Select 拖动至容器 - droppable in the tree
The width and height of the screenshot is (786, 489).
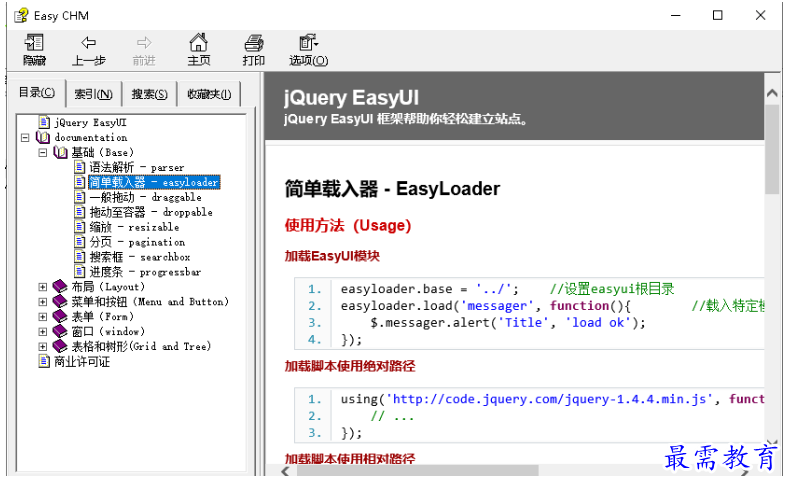point(151,212)
